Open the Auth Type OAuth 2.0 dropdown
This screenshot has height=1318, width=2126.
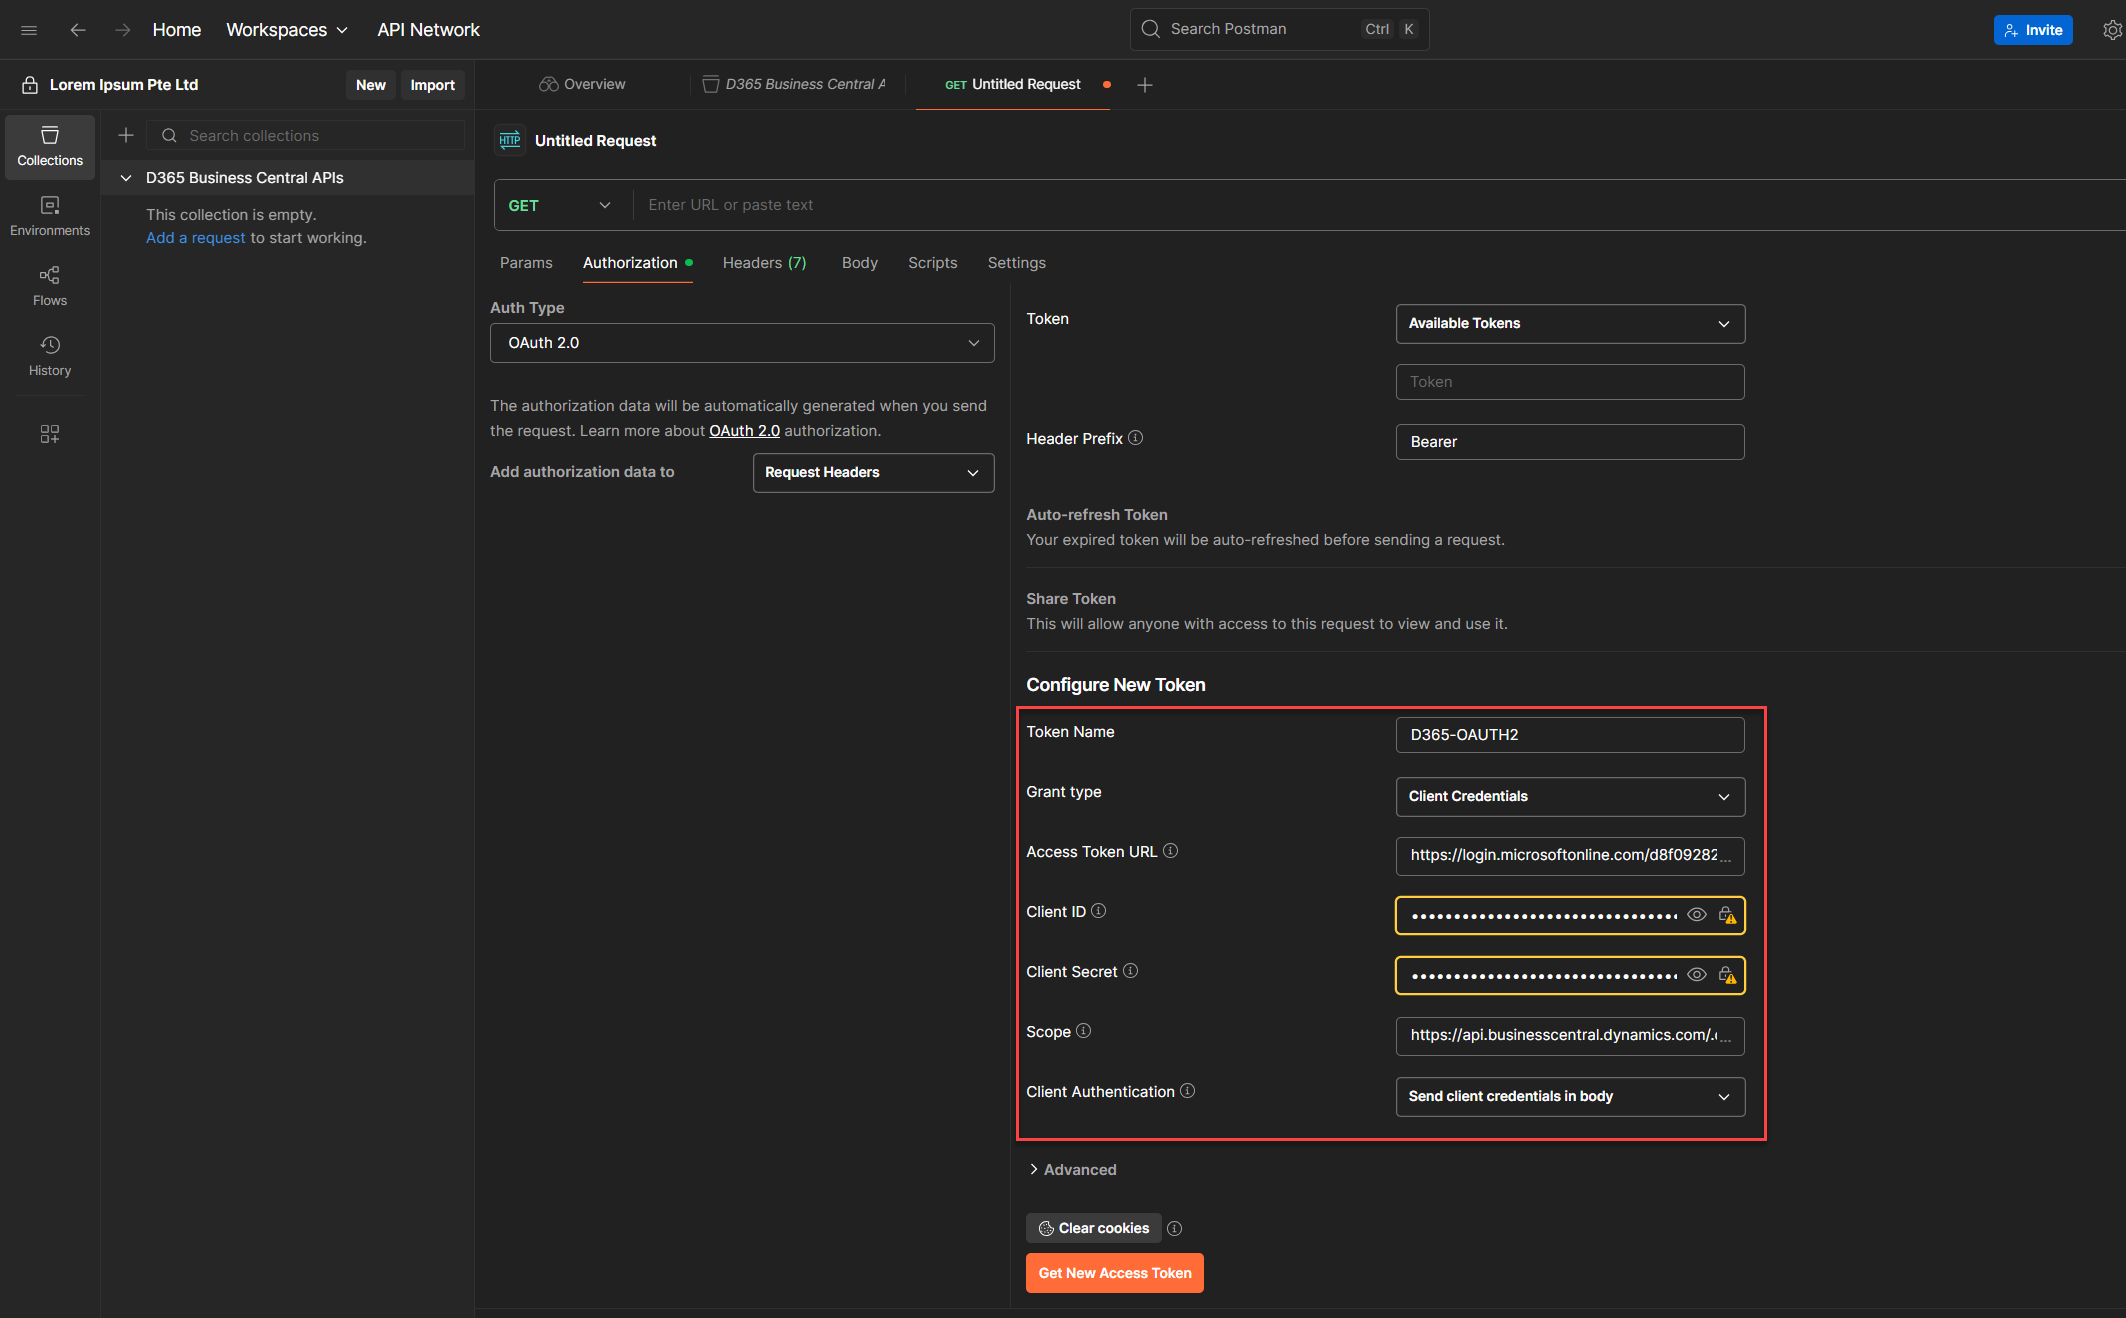(x=742, y=343)
